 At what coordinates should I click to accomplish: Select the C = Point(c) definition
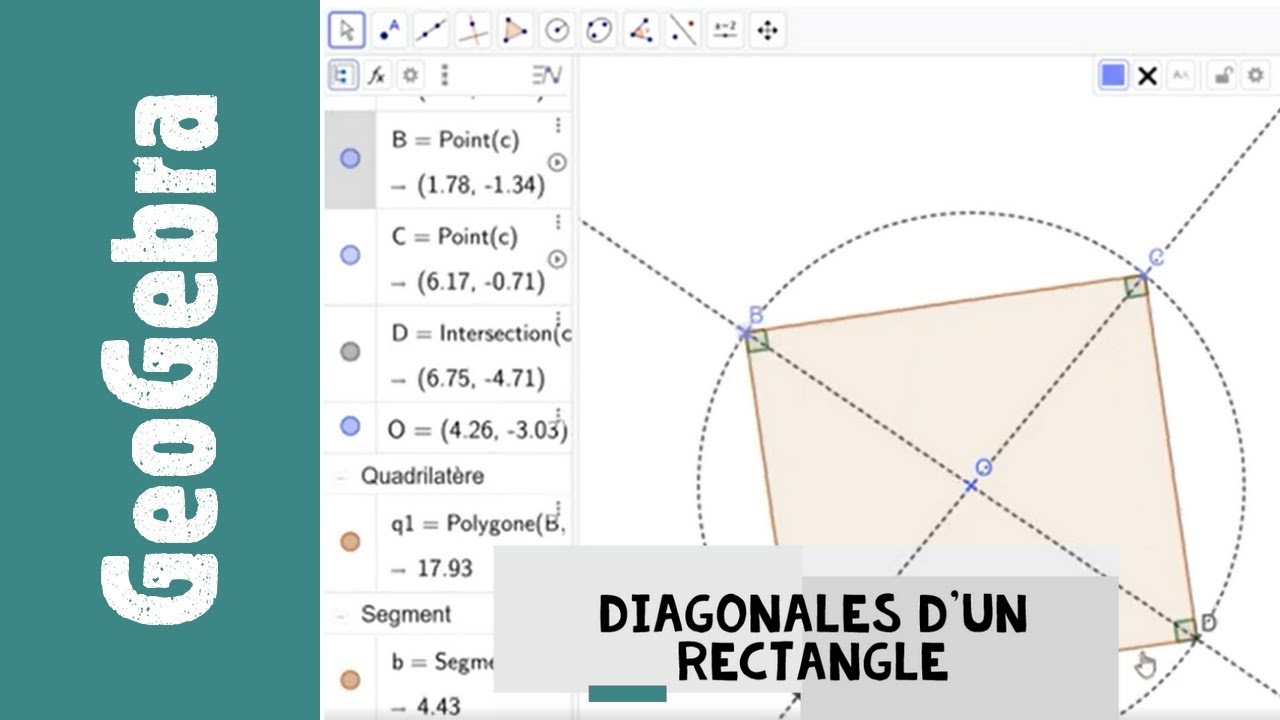[455, 237]
